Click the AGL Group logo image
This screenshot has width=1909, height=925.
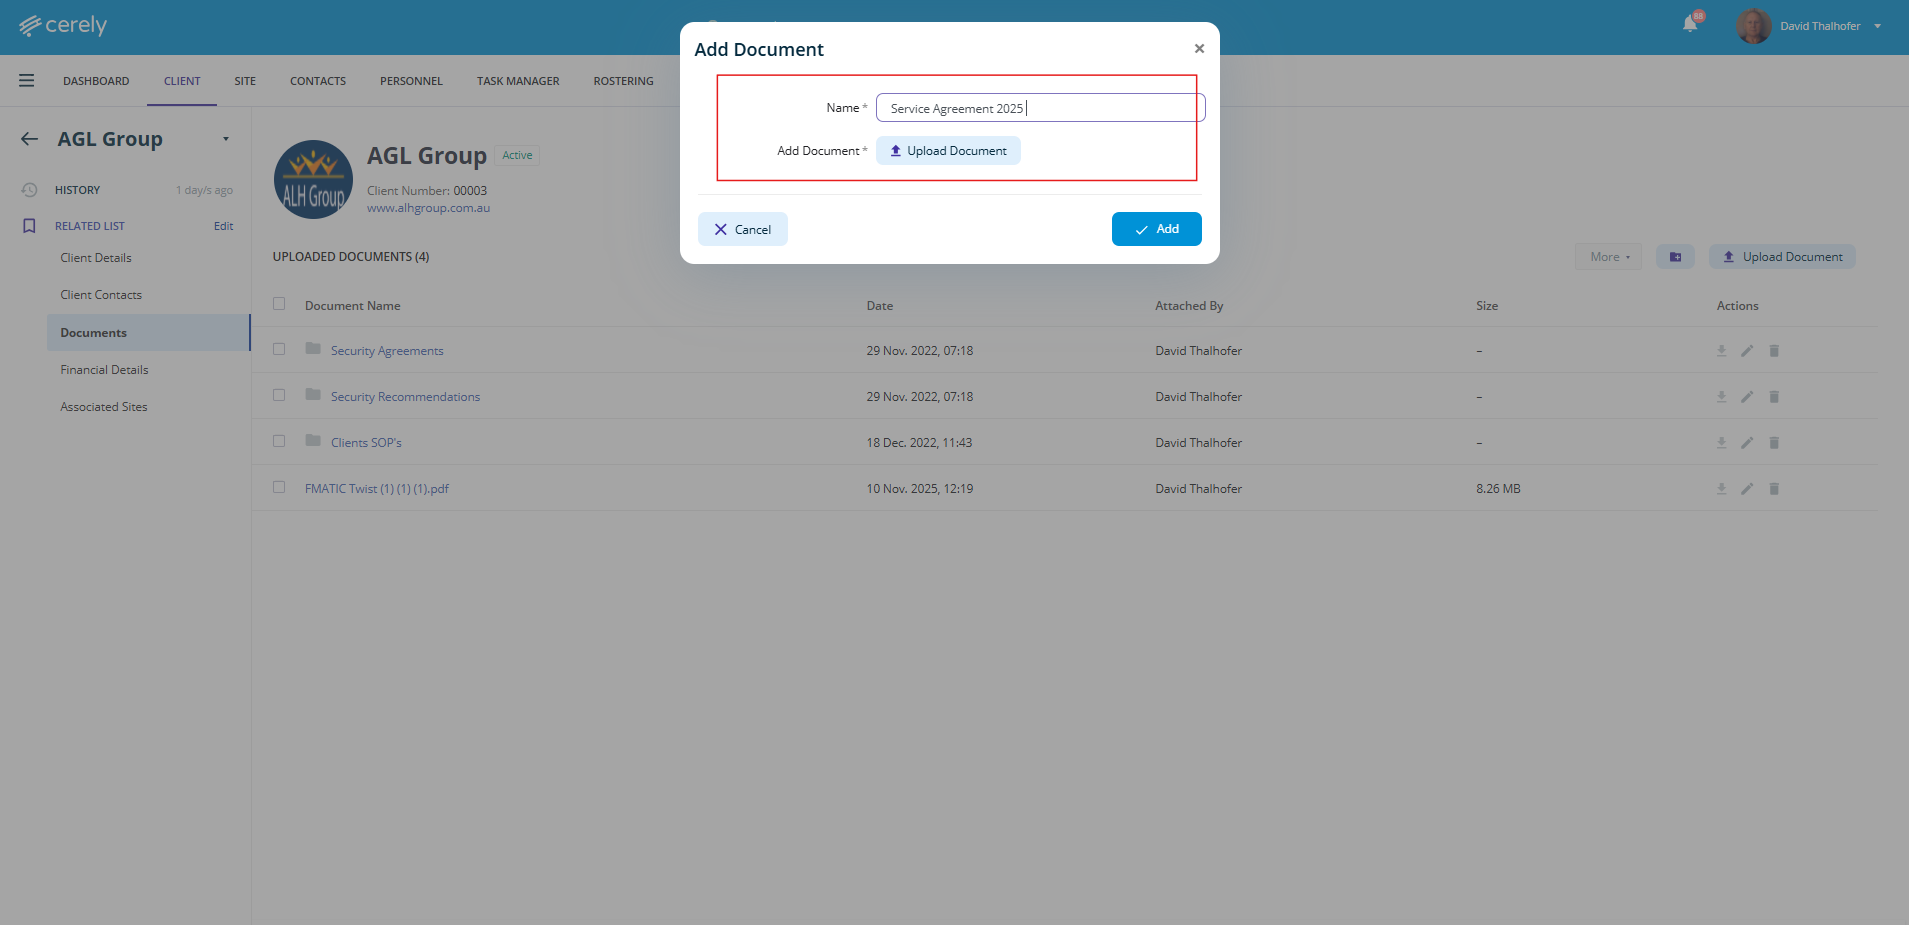[x=313, y=179]
